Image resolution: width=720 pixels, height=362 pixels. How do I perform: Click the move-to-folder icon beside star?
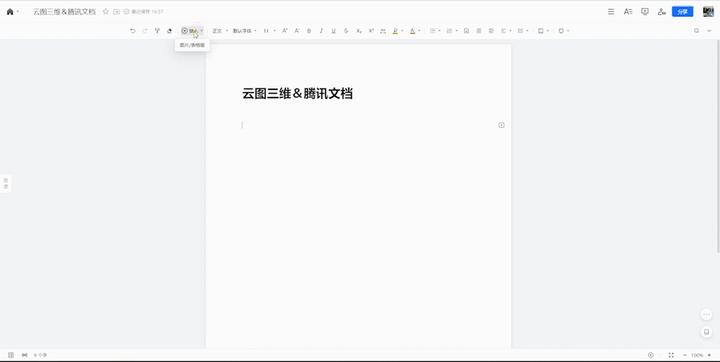click(x=117, y=11)
